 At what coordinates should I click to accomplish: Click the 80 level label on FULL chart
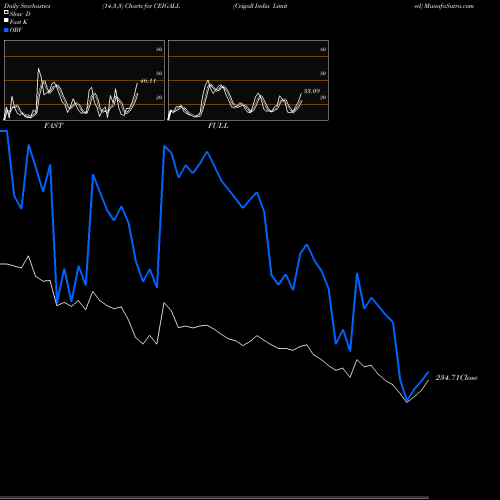pyautogui.click(x=323, y=49)
